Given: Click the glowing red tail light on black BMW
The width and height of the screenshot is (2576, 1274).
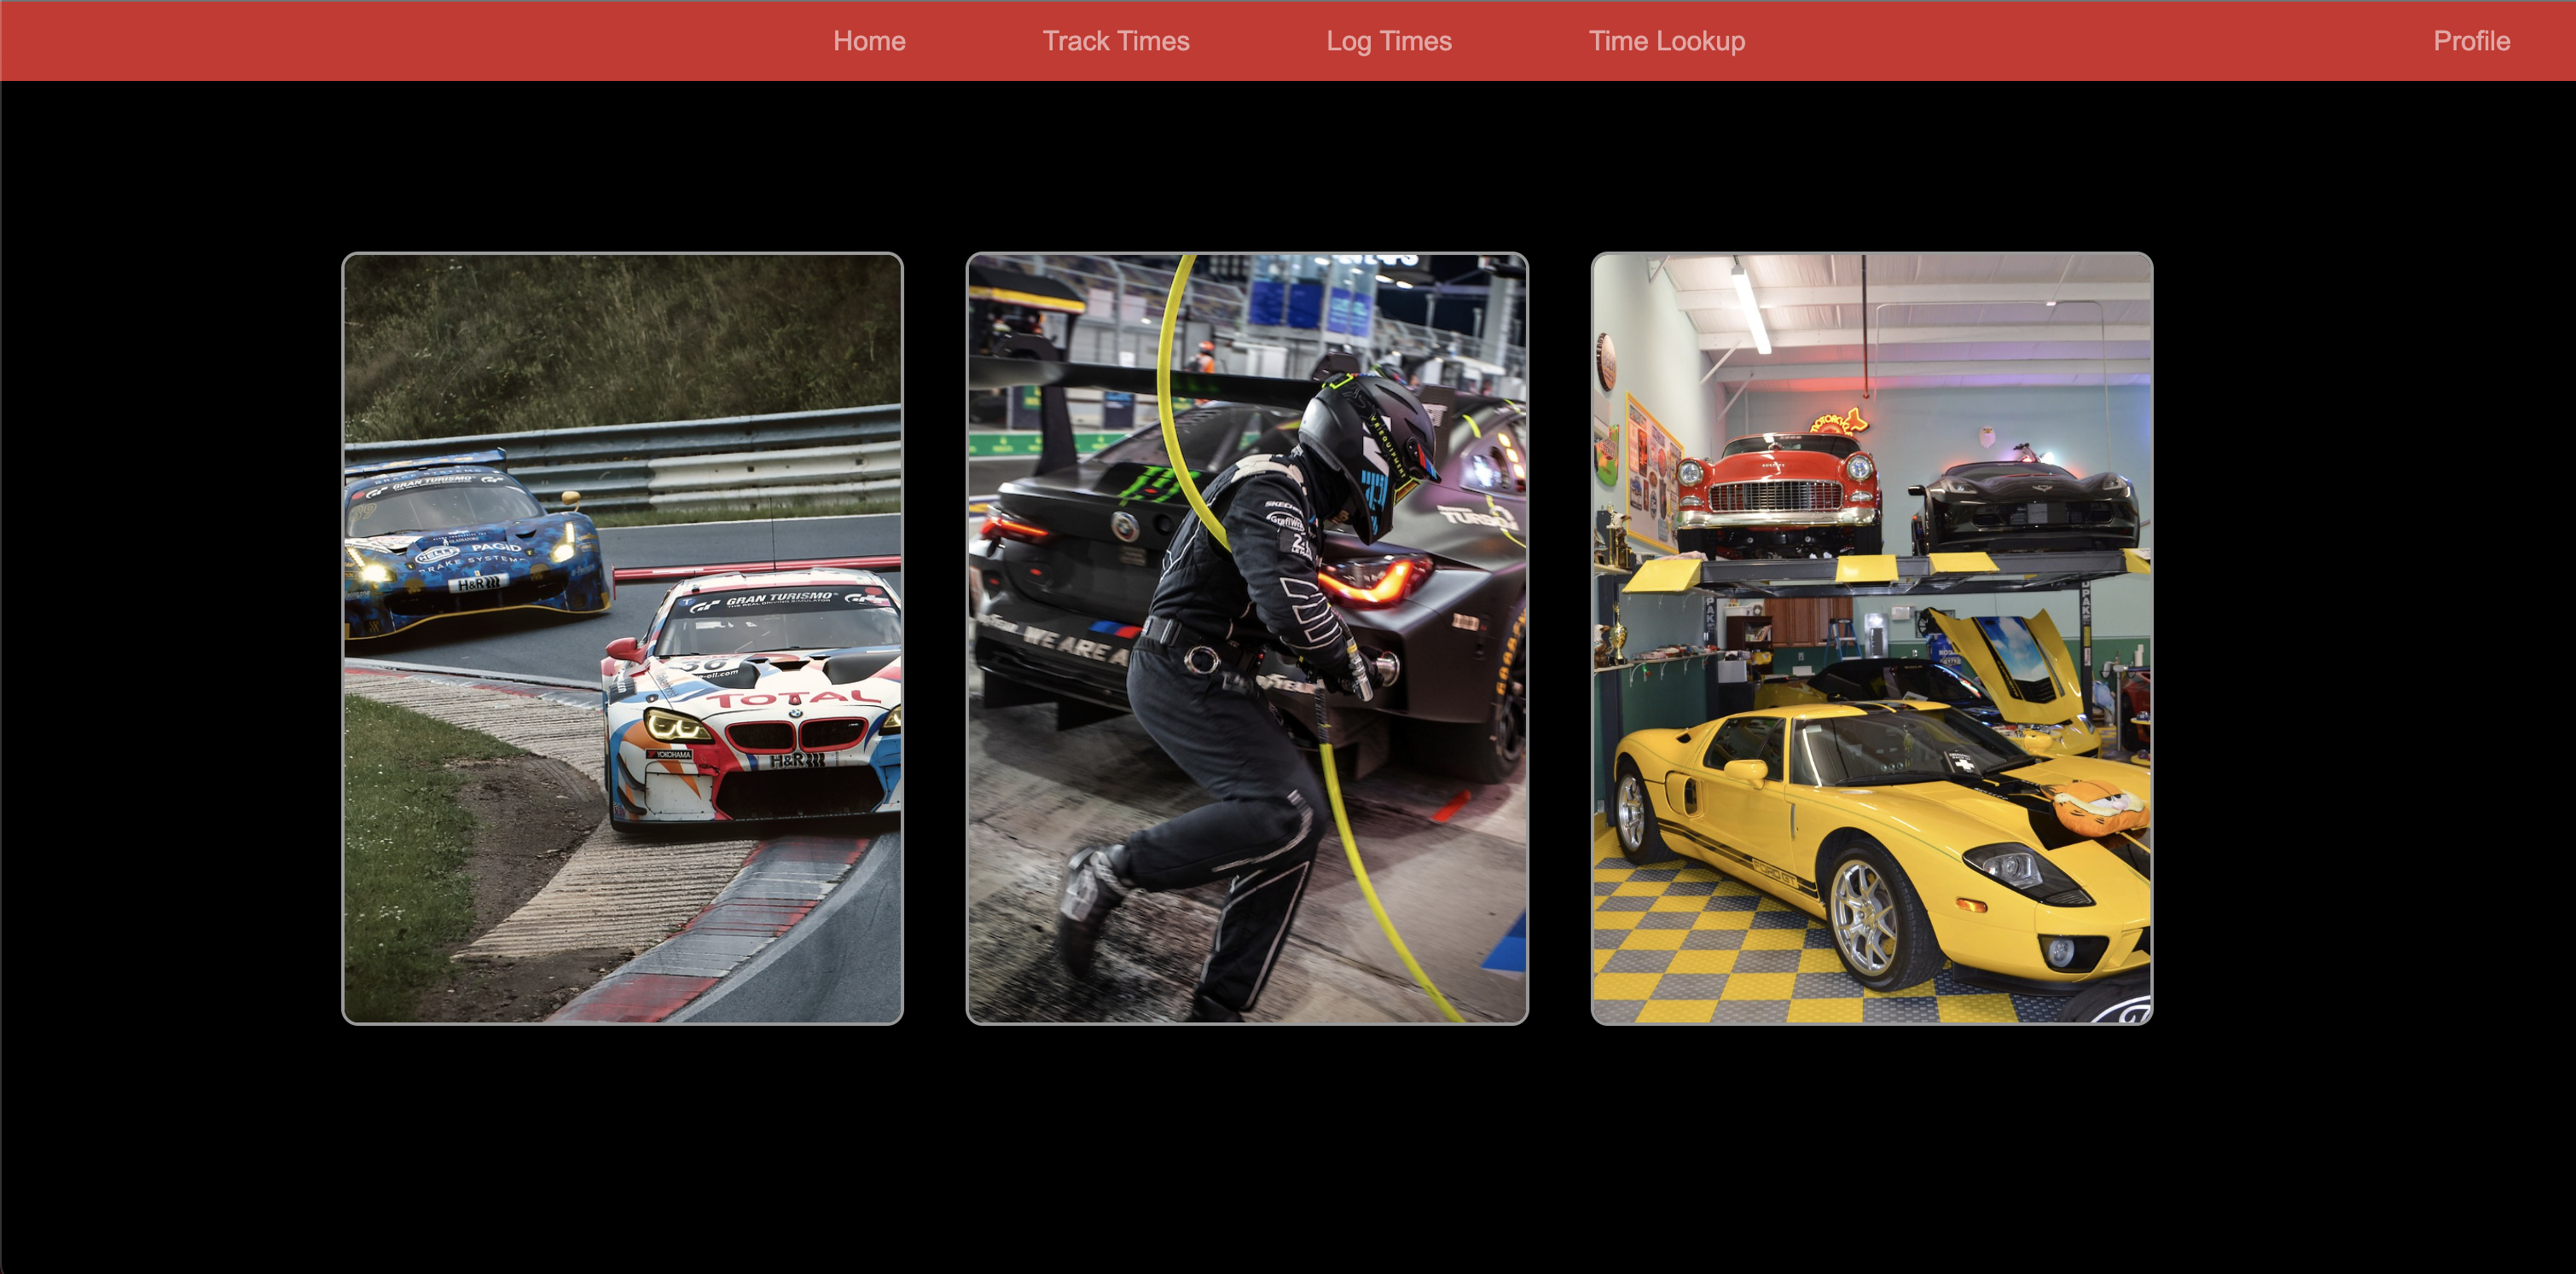Looking at the screenshot, I should tap(1375, 581).
